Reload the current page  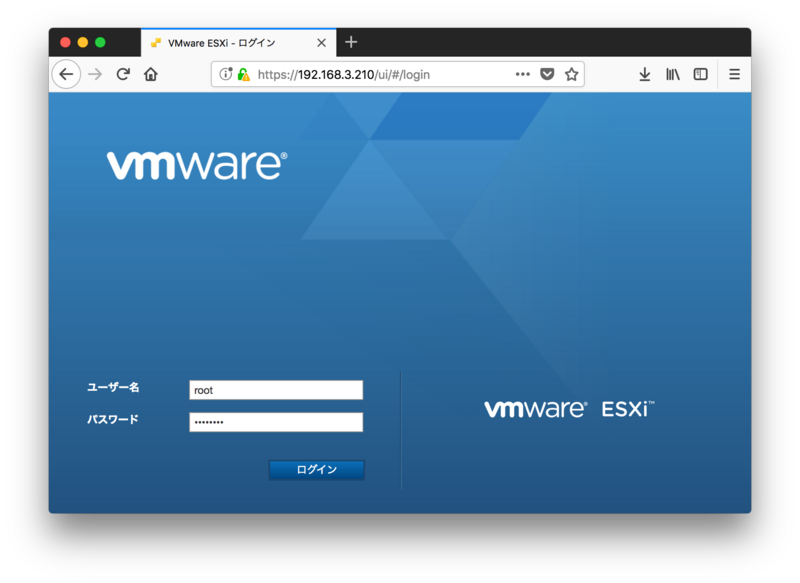(x=123, y=74)
